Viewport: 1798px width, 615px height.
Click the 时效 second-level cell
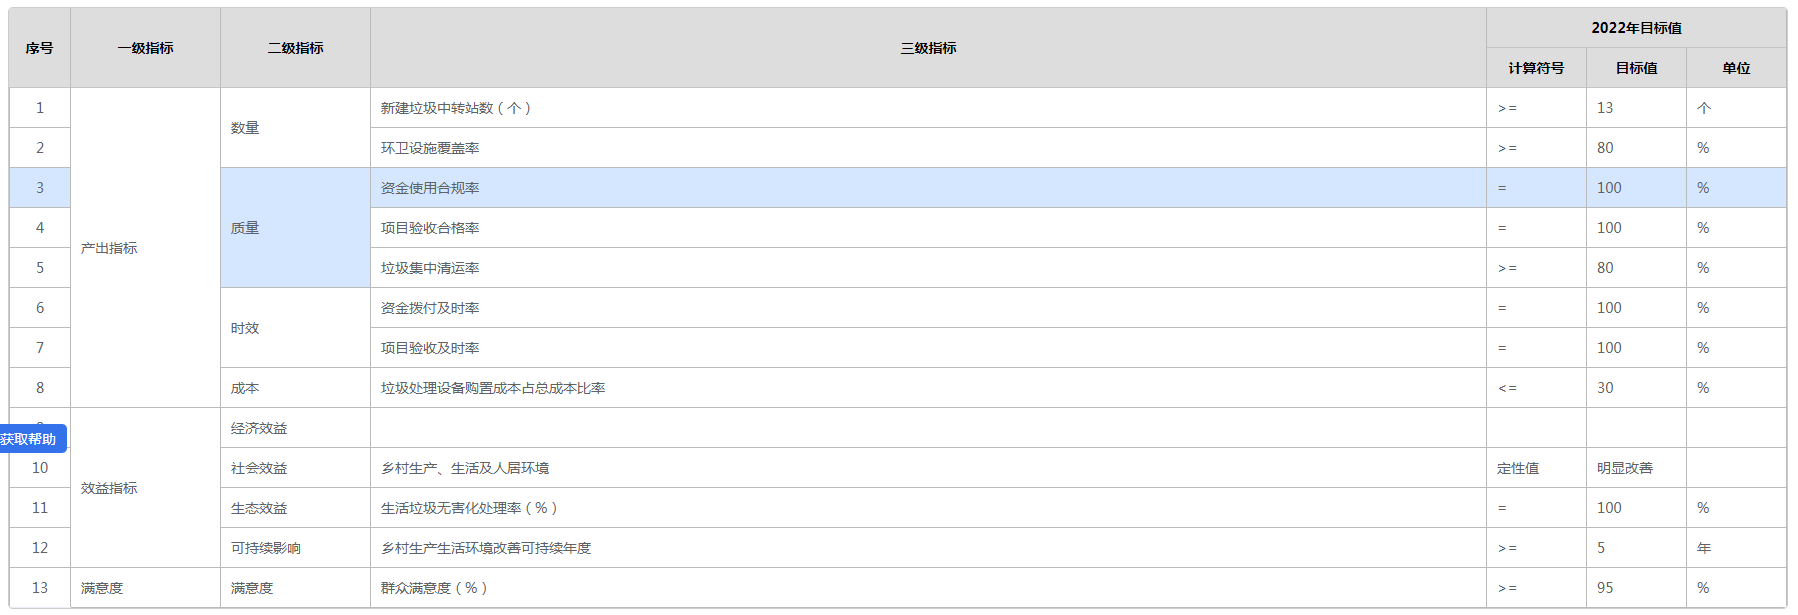pyautogui.click(x=245, y=328)
